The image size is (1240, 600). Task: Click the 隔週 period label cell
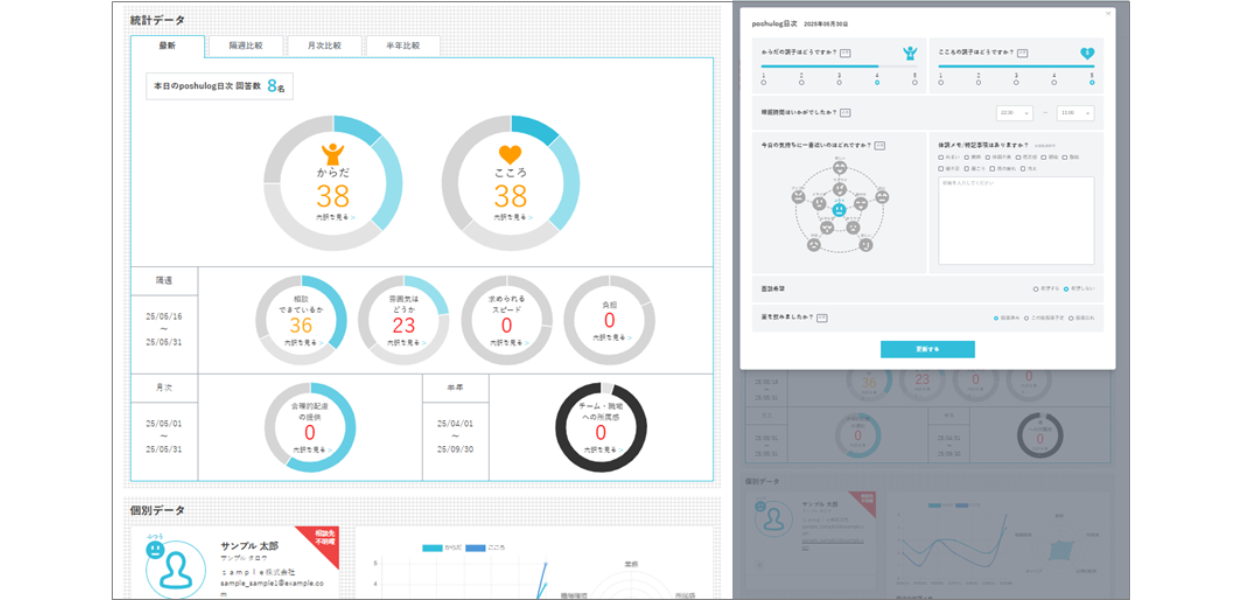[x=165, y=281]
